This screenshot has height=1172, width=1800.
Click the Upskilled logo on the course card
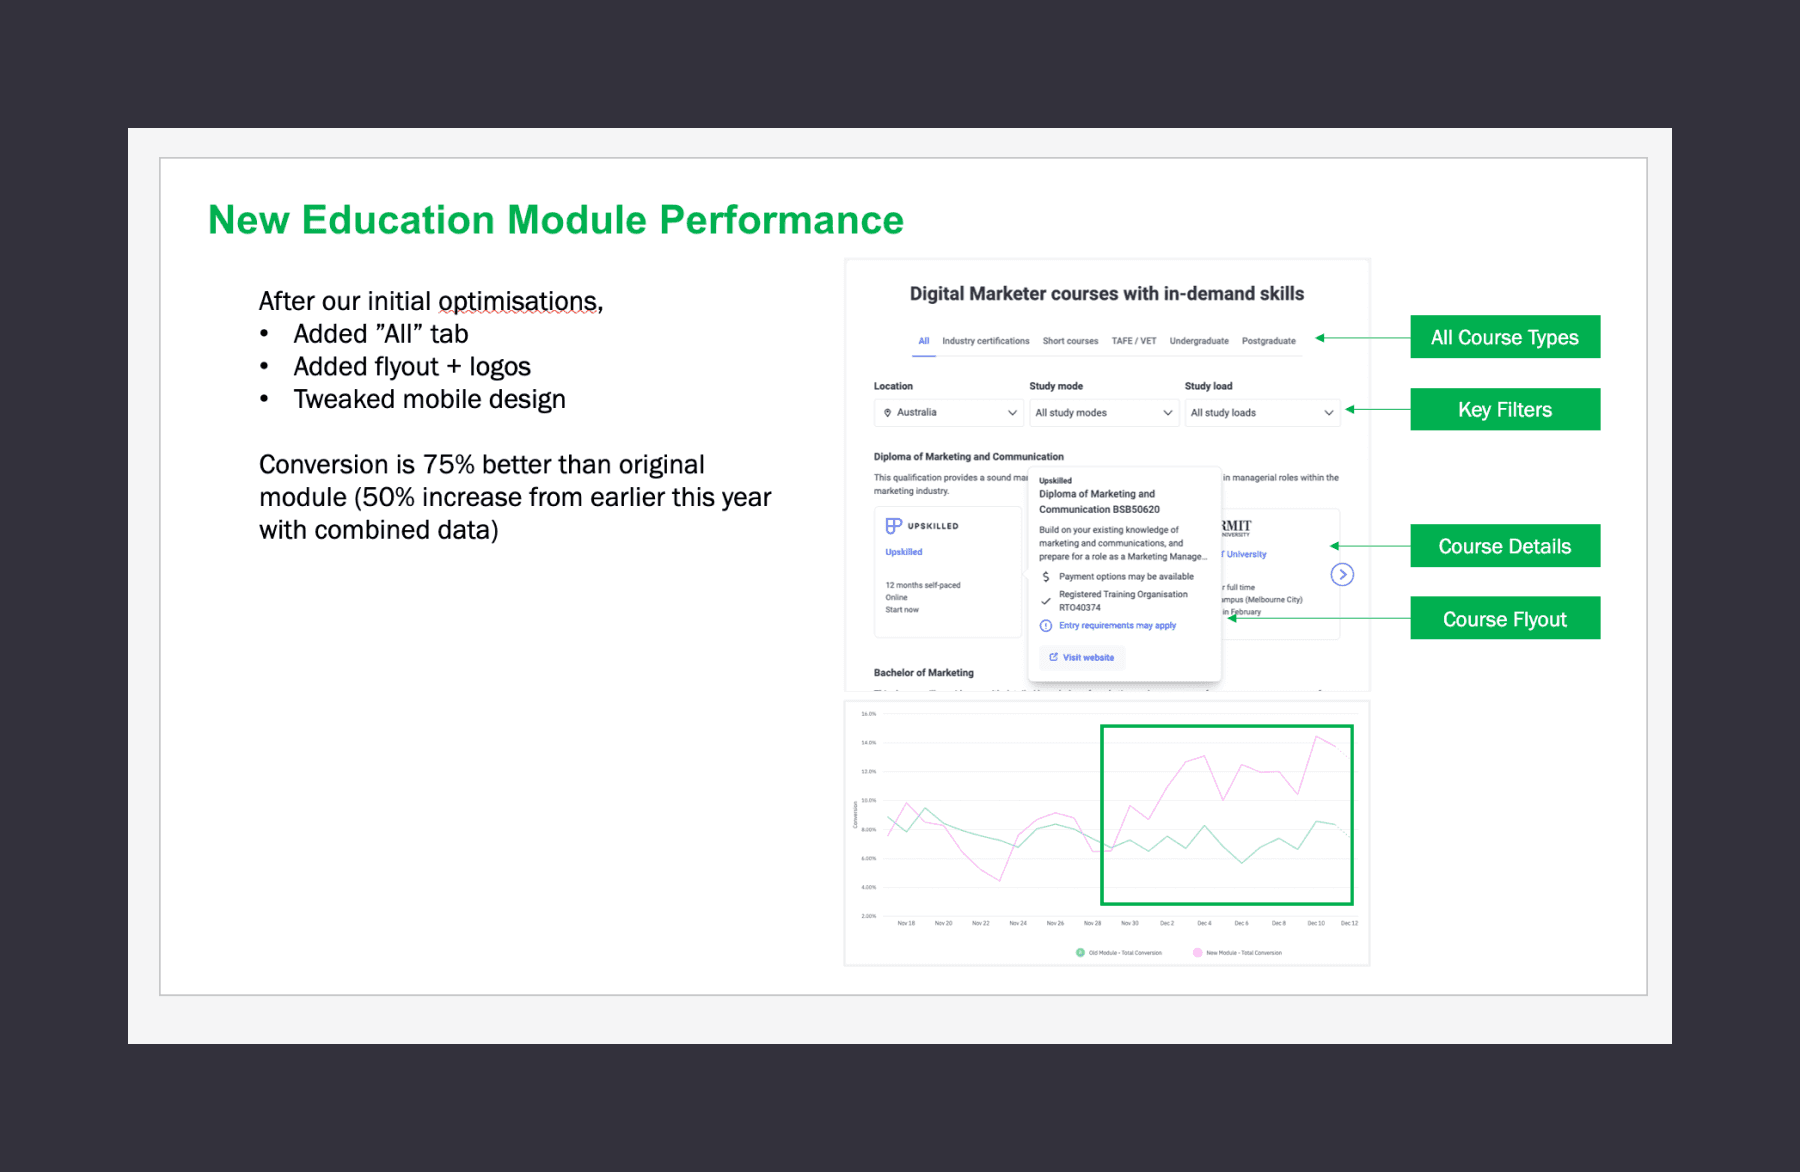point(922,525)
